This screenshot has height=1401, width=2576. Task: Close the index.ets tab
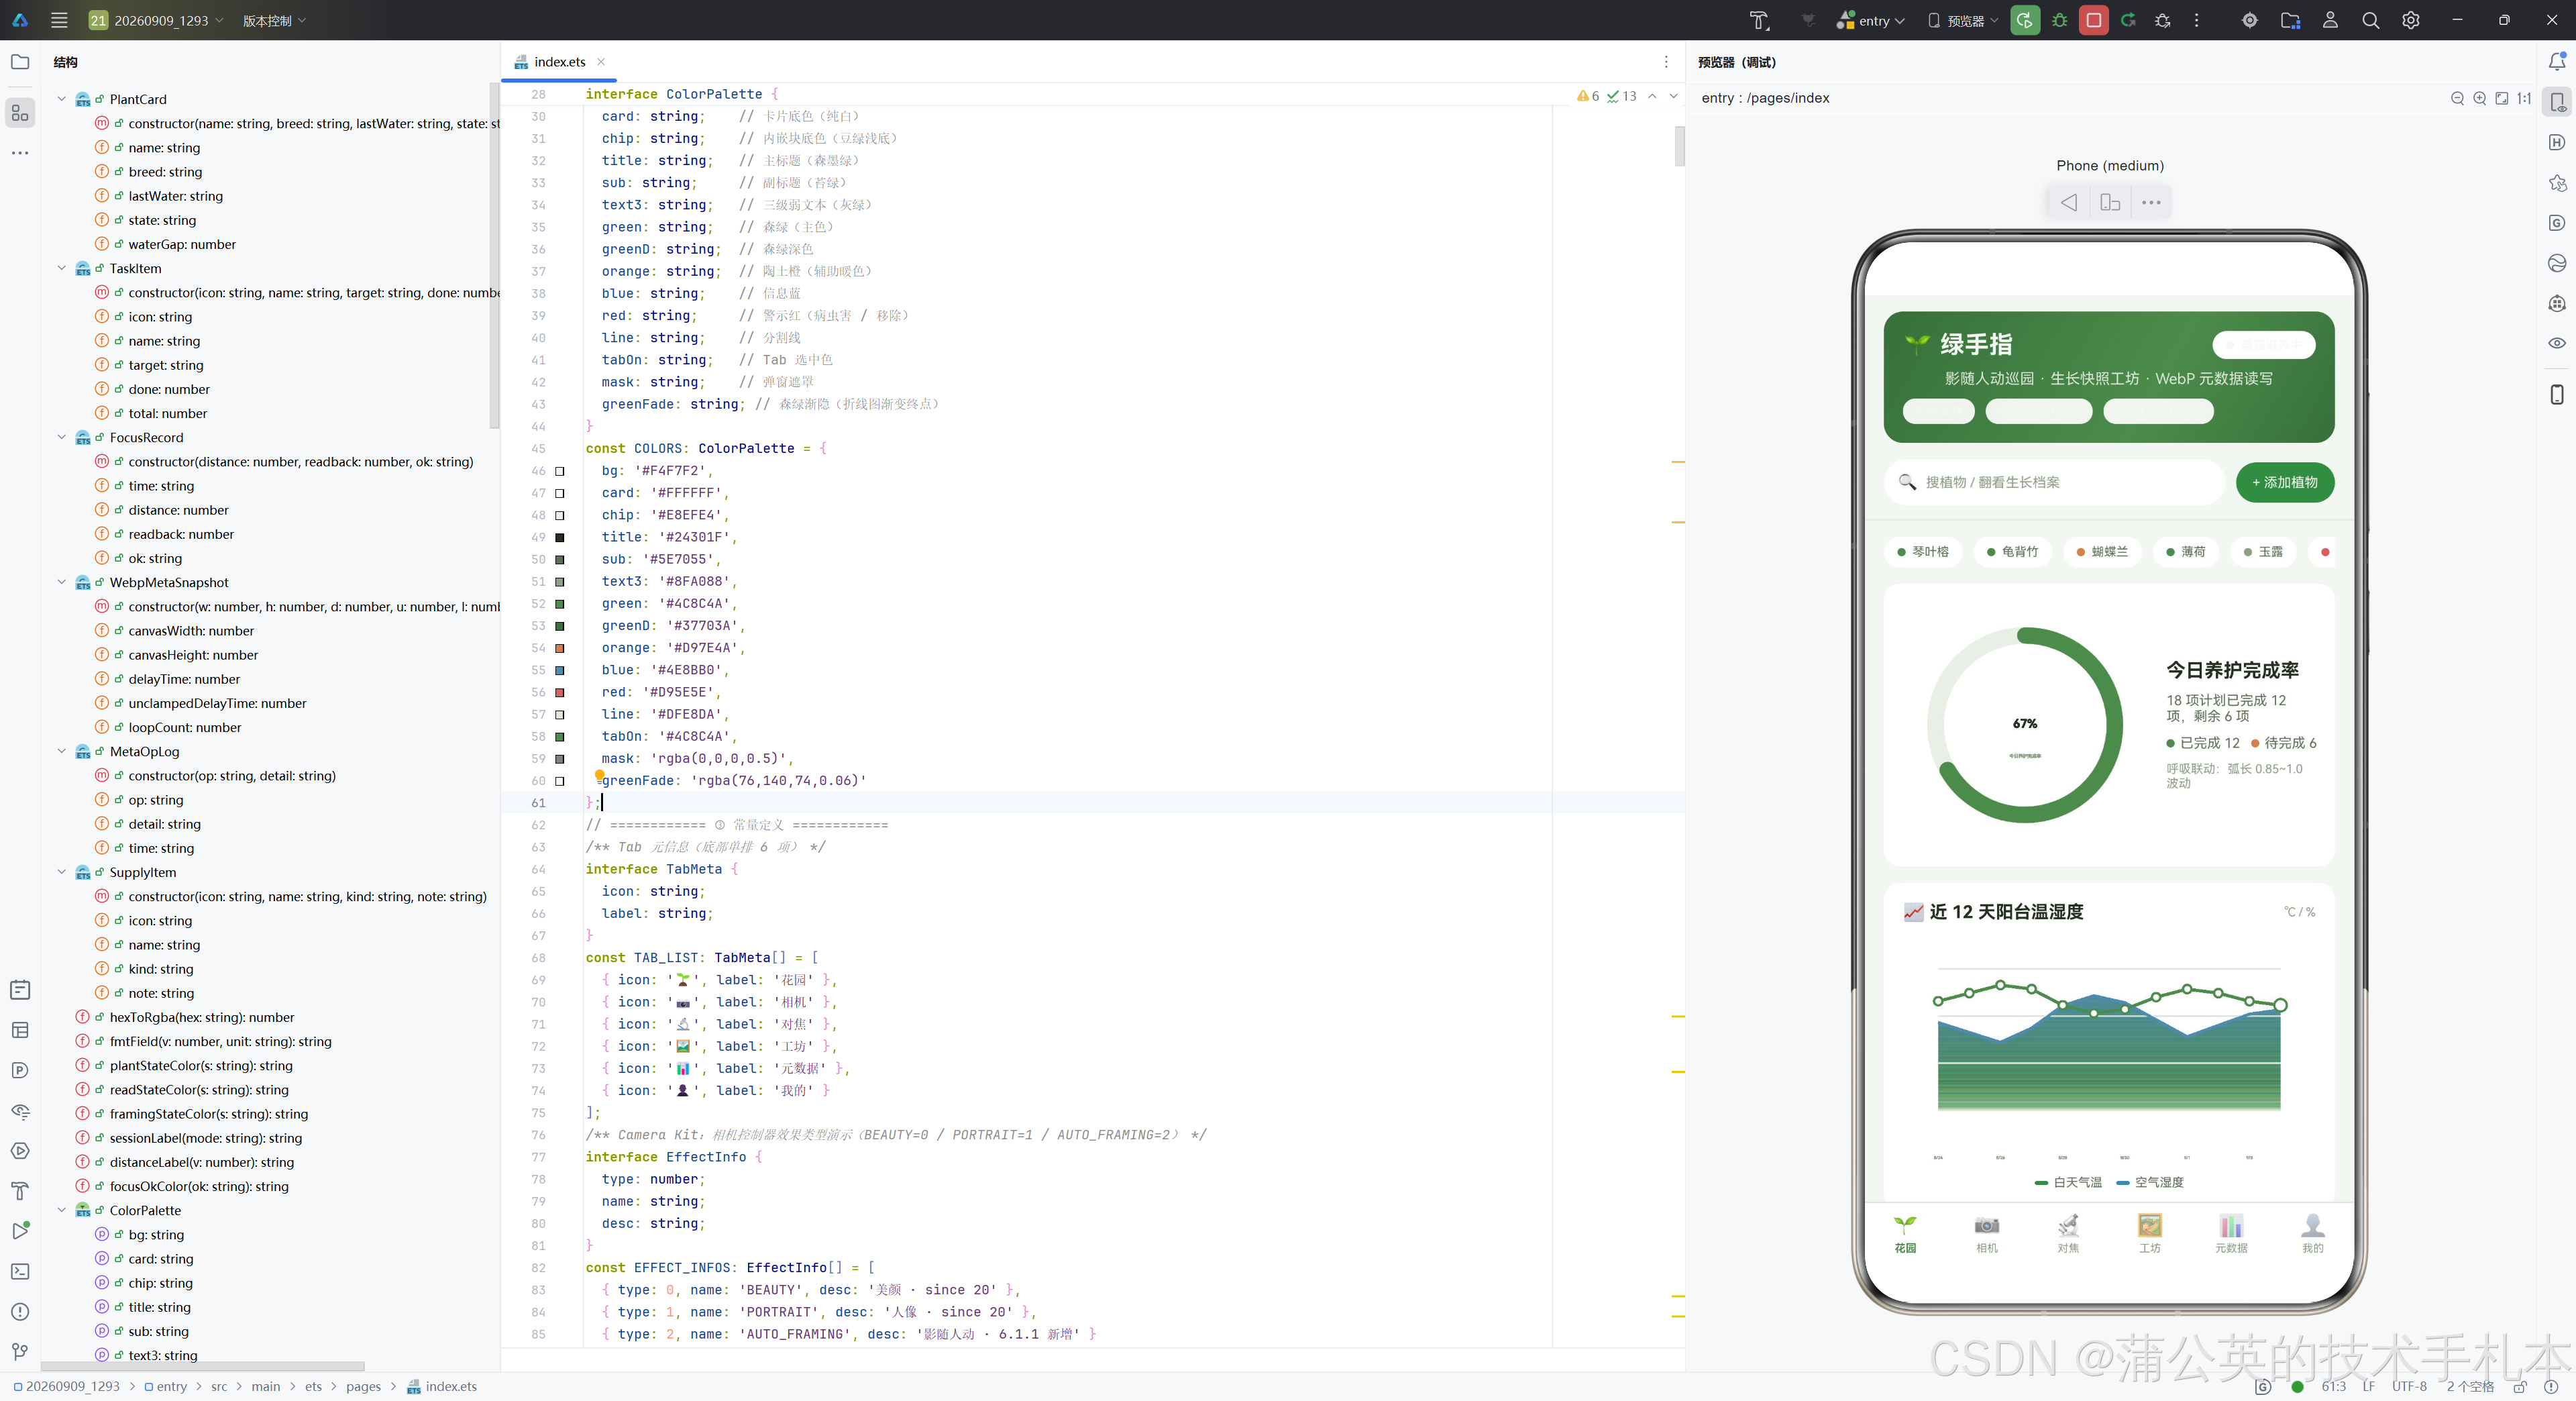(x=601, y=62)
